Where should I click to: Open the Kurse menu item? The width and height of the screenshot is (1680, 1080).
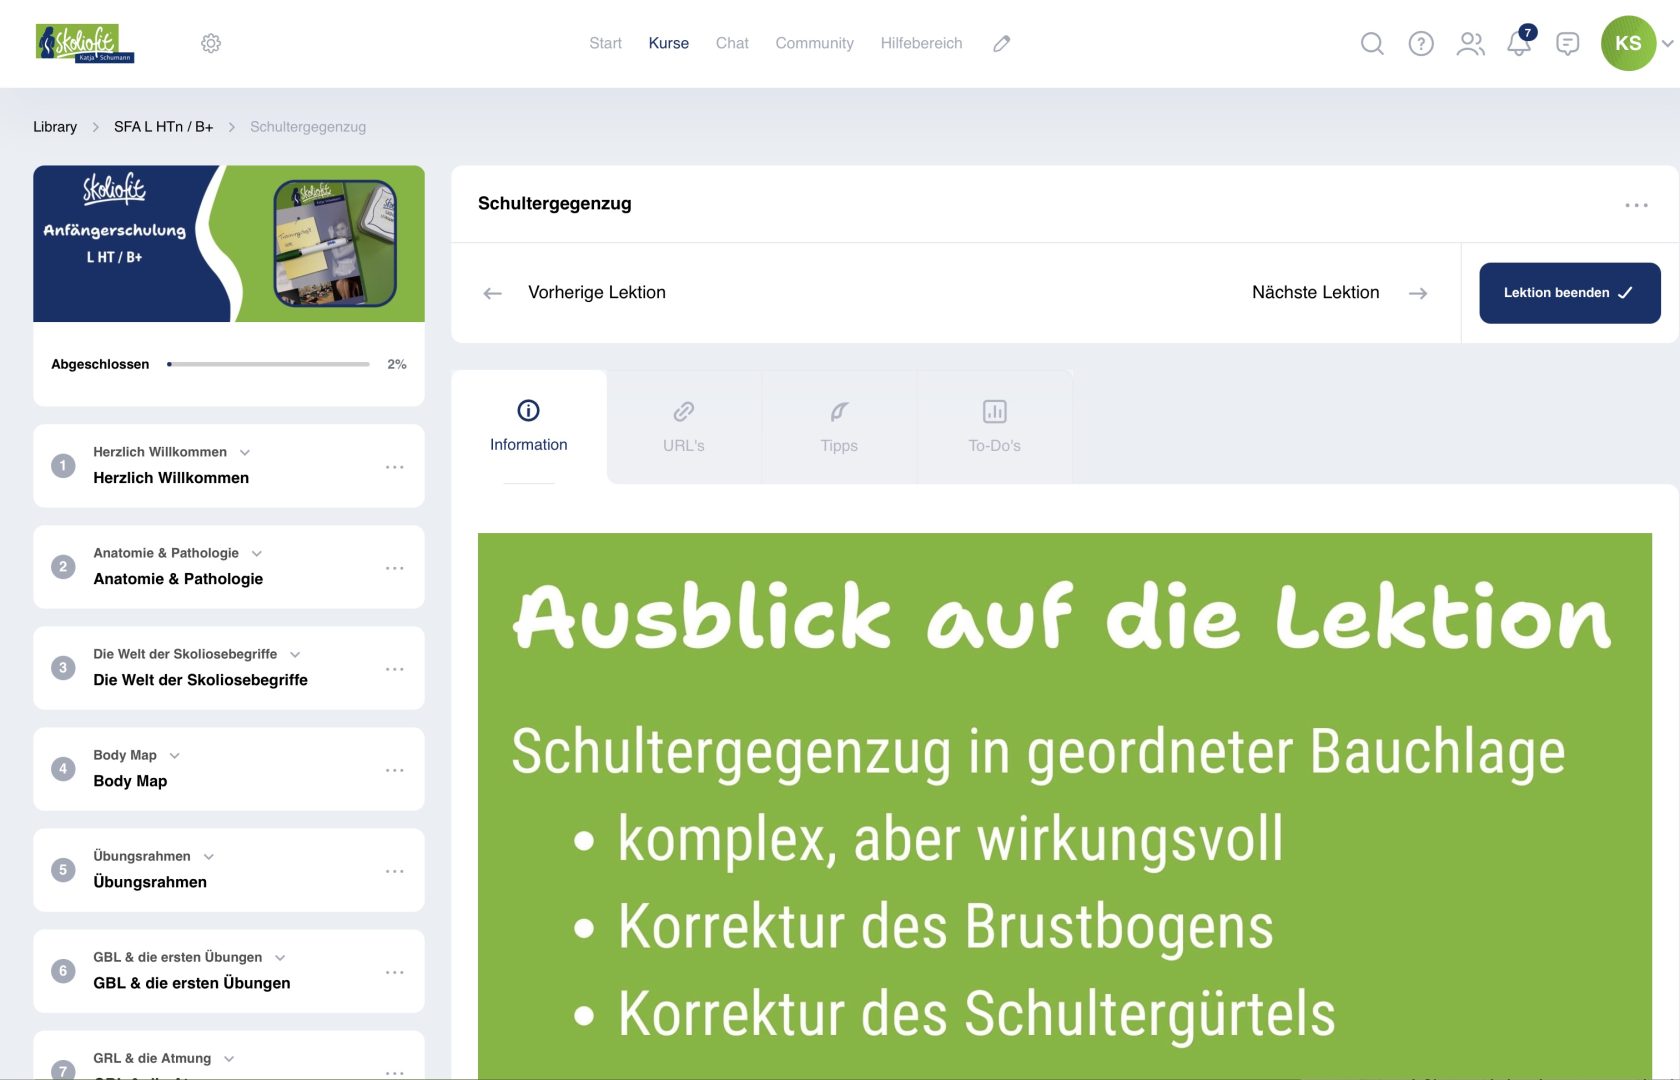(668, 43)
